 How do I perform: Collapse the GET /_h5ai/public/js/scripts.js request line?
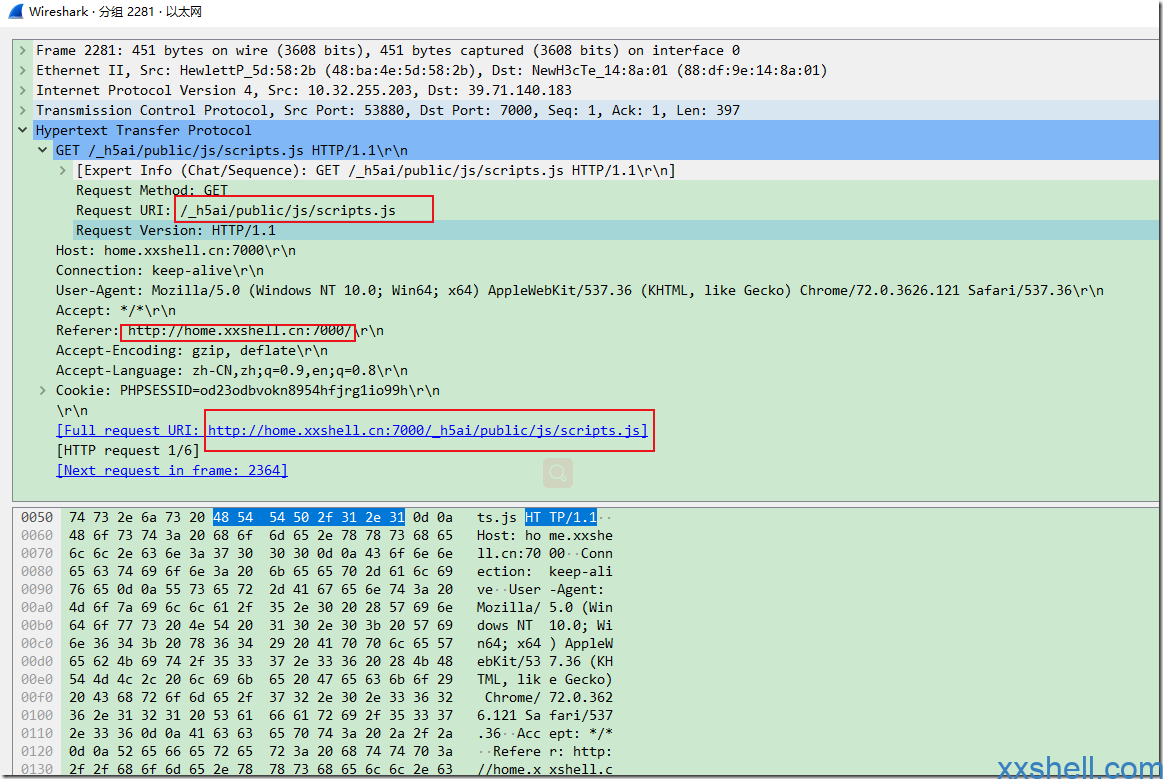tap(43, 151)
